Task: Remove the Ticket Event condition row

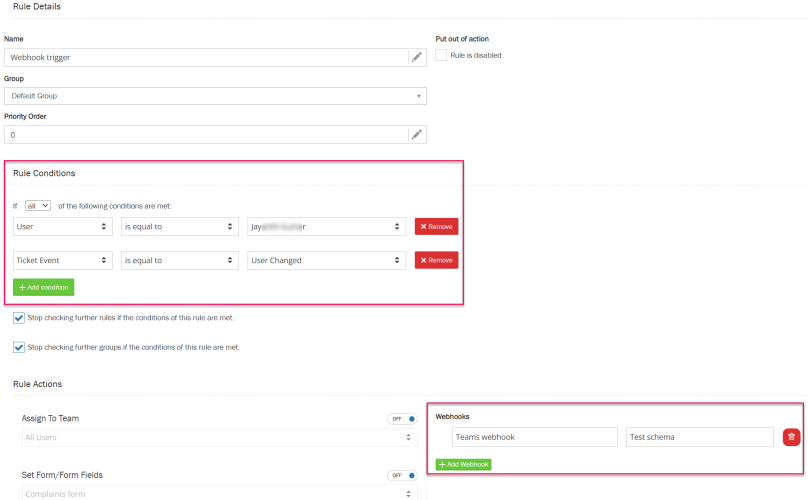Action: click(436, 260)
